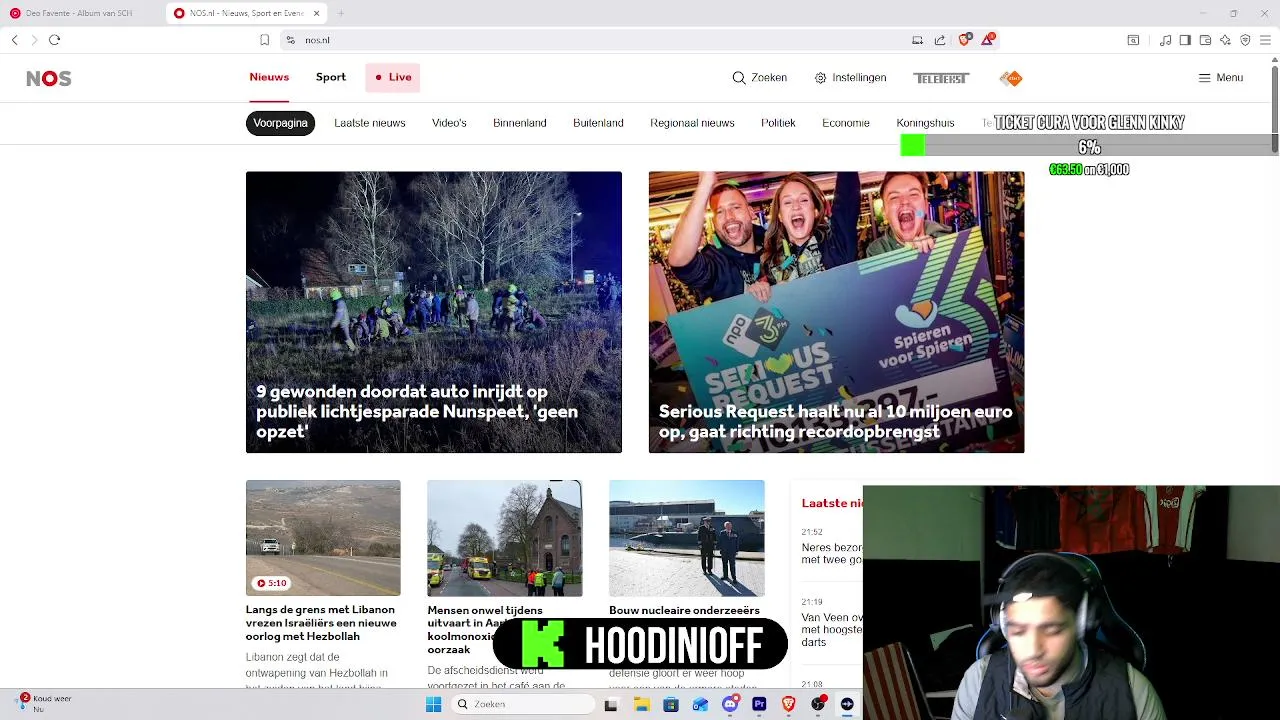Open the new tab plus button
1280x720 pixels.
click(341, 13)
